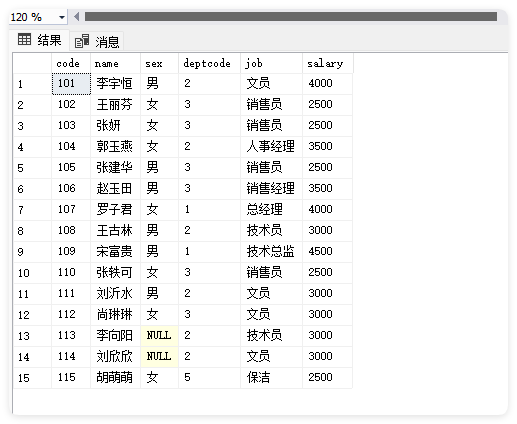Click the name cell 宋富贵
The image size is (517, 424).
pyautogui.click(x=115, y=252)
